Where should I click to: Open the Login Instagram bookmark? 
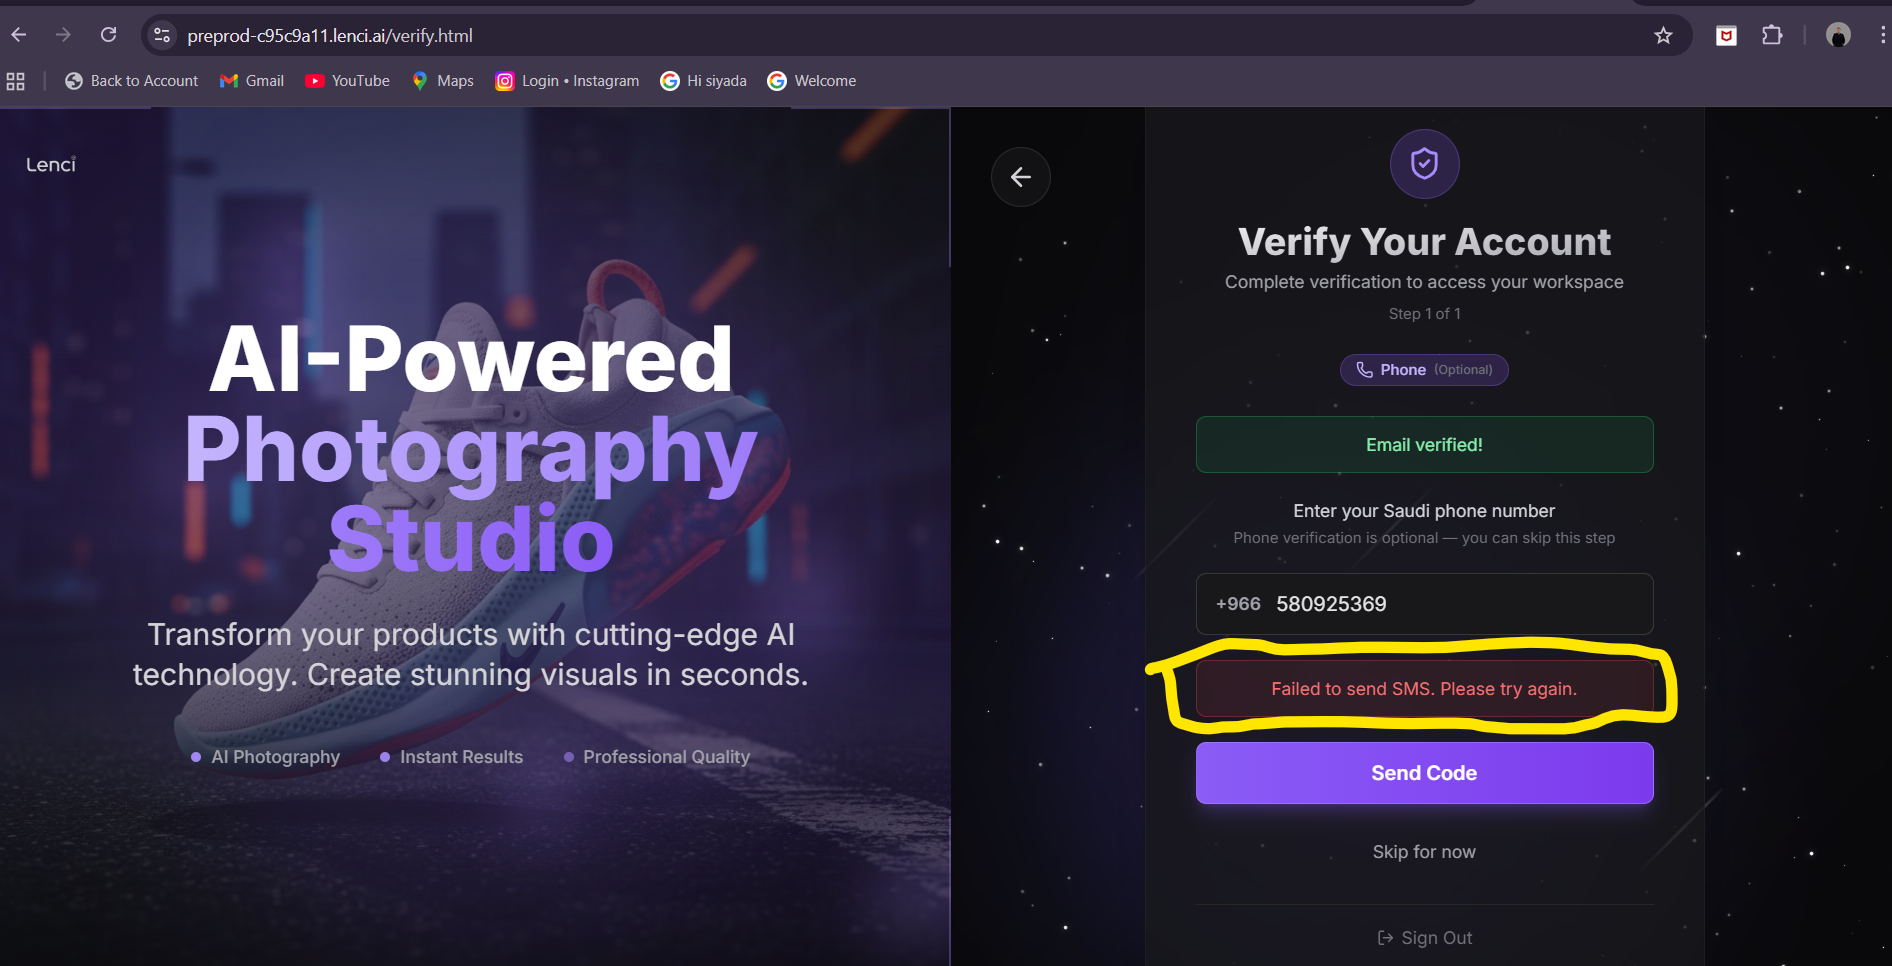click(567, 81)
